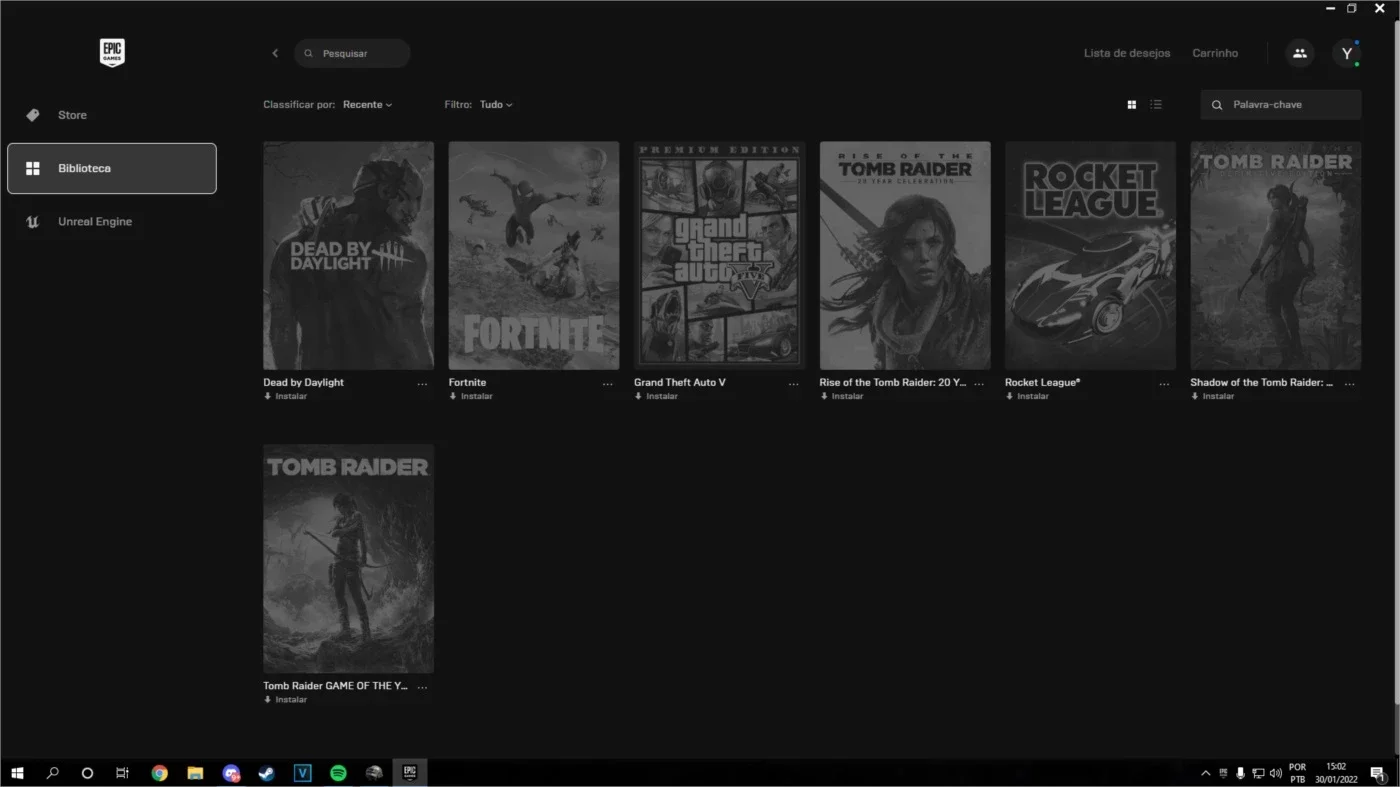Open the friends list icon

tap(1299, 53)
